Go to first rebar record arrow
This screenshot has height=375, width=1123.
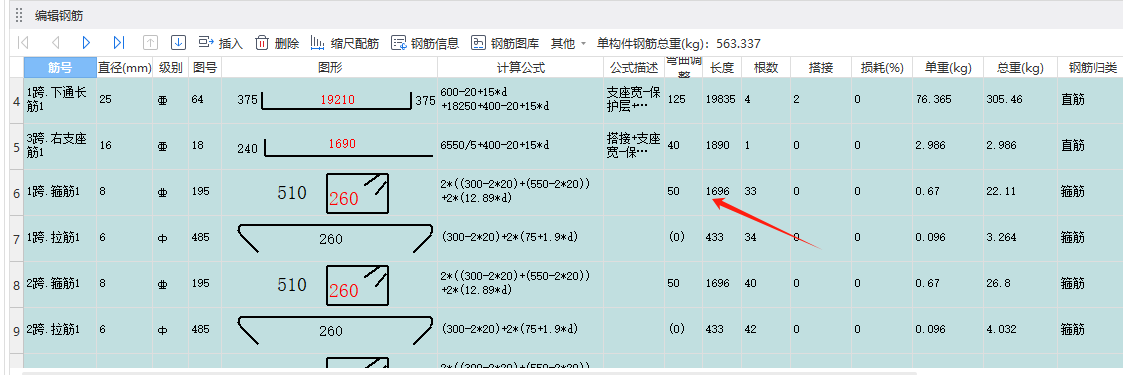click(x=23, y=43)
